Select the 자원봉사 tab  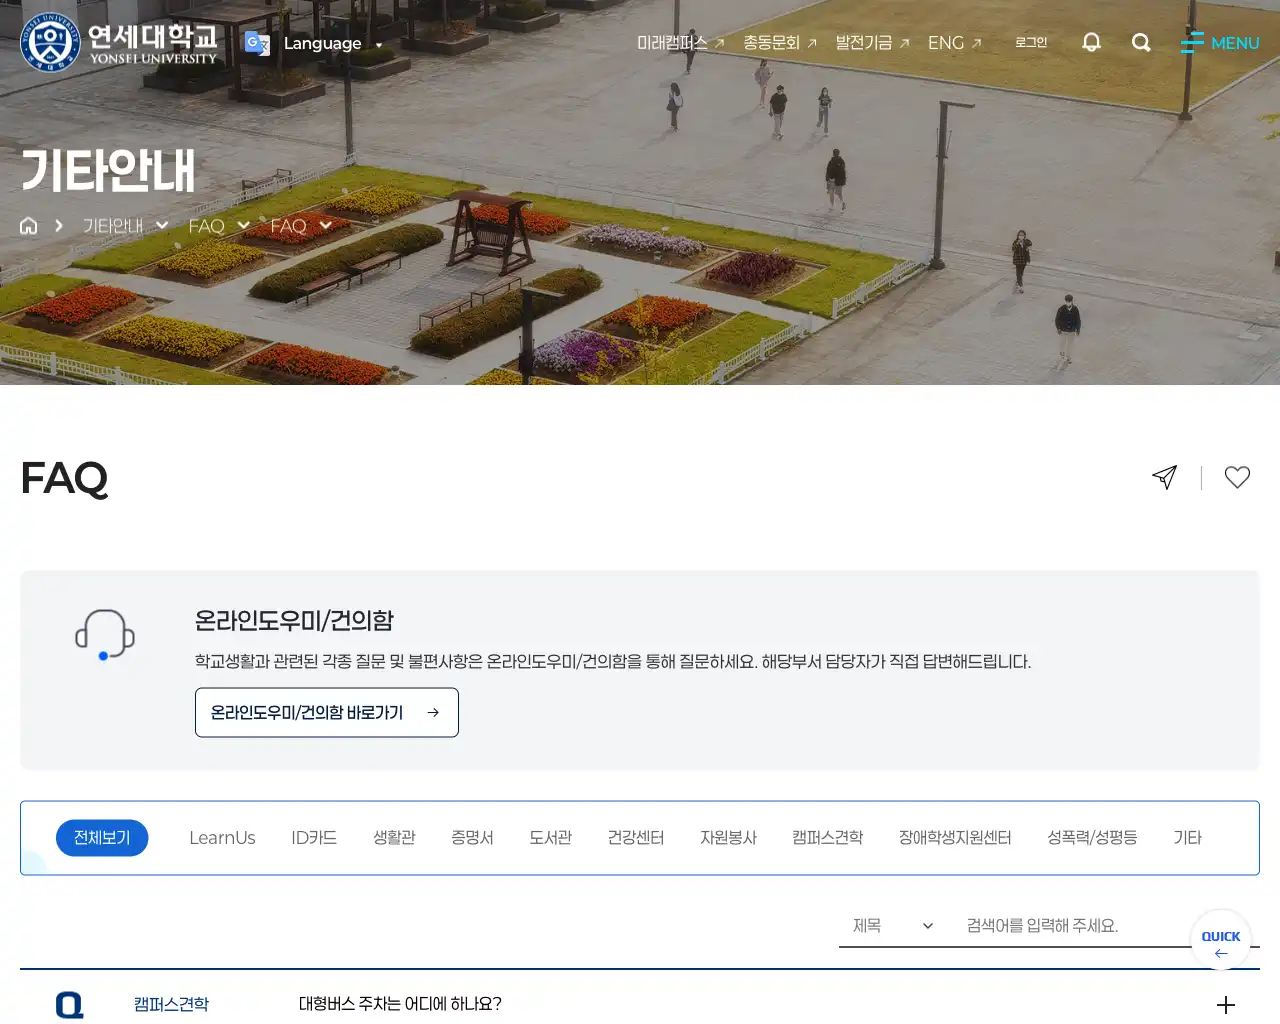click(x=728, y=838)
